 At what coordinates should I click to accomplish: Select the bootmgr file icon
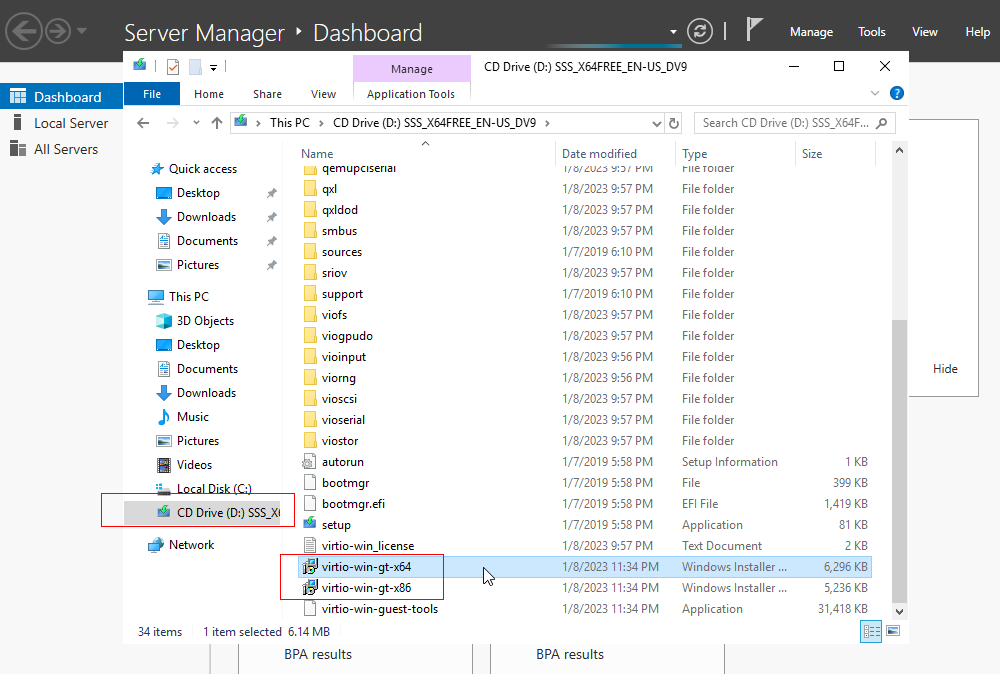click(310, 483)
